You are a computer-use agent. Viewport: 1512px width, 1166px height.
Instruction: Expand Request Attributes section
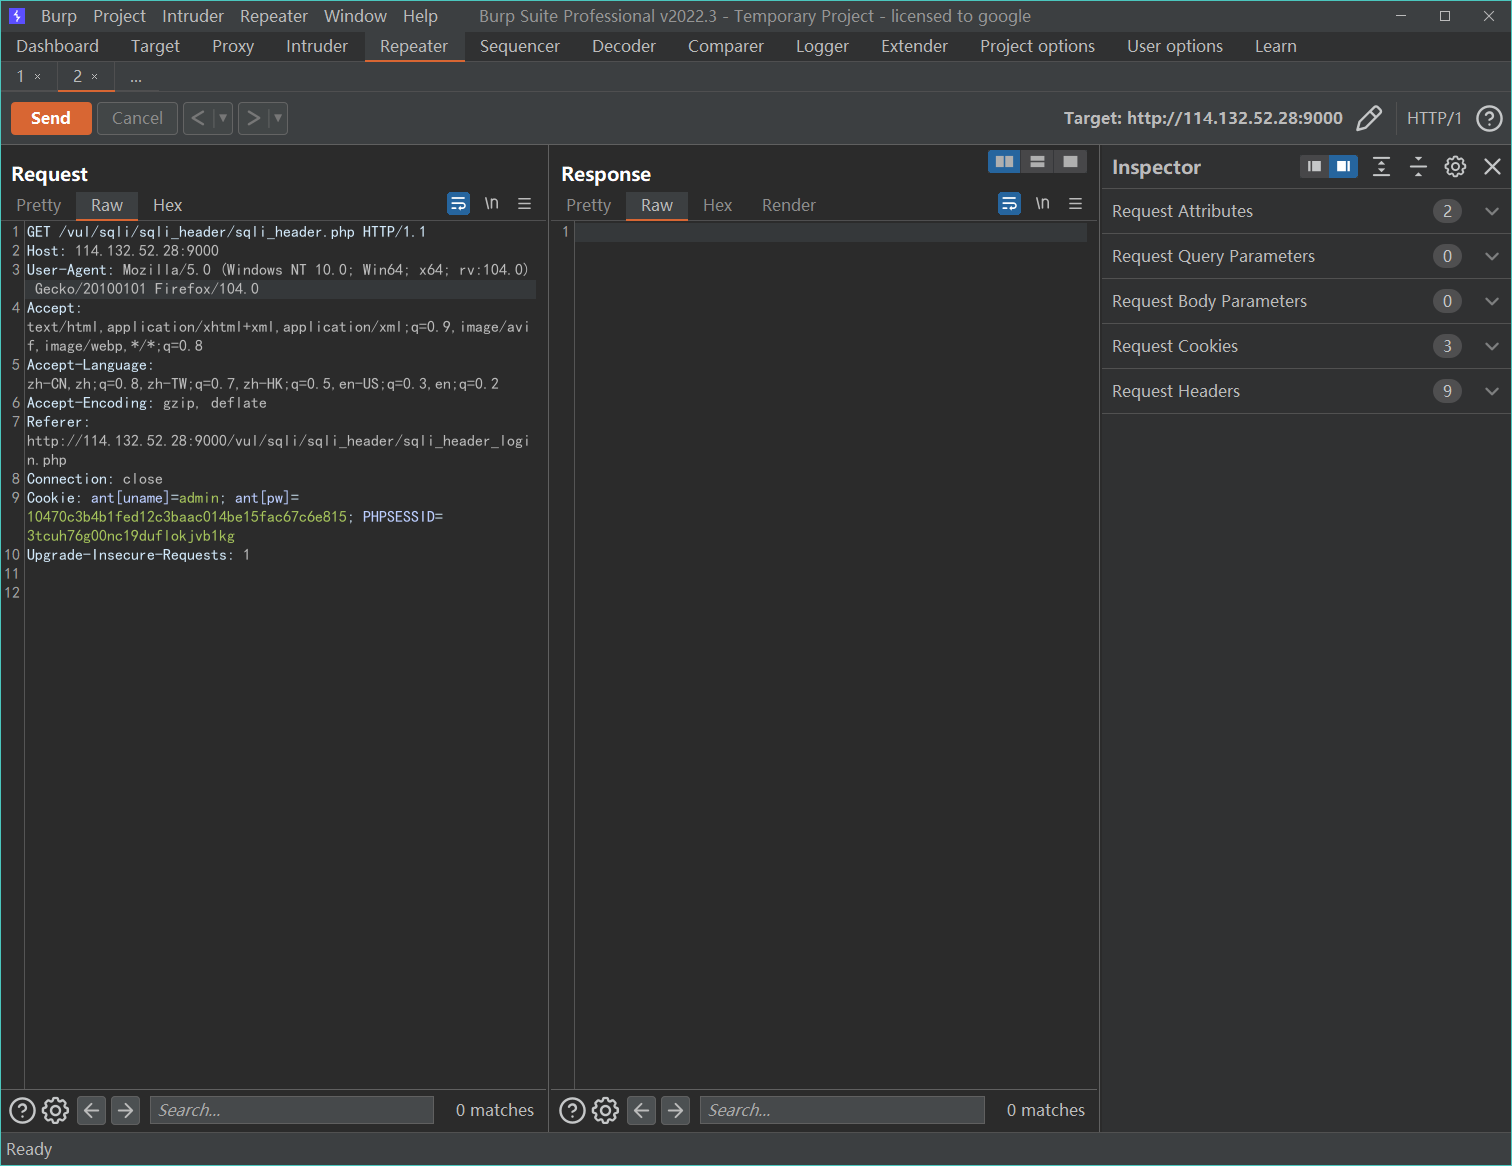point(1306,211)
